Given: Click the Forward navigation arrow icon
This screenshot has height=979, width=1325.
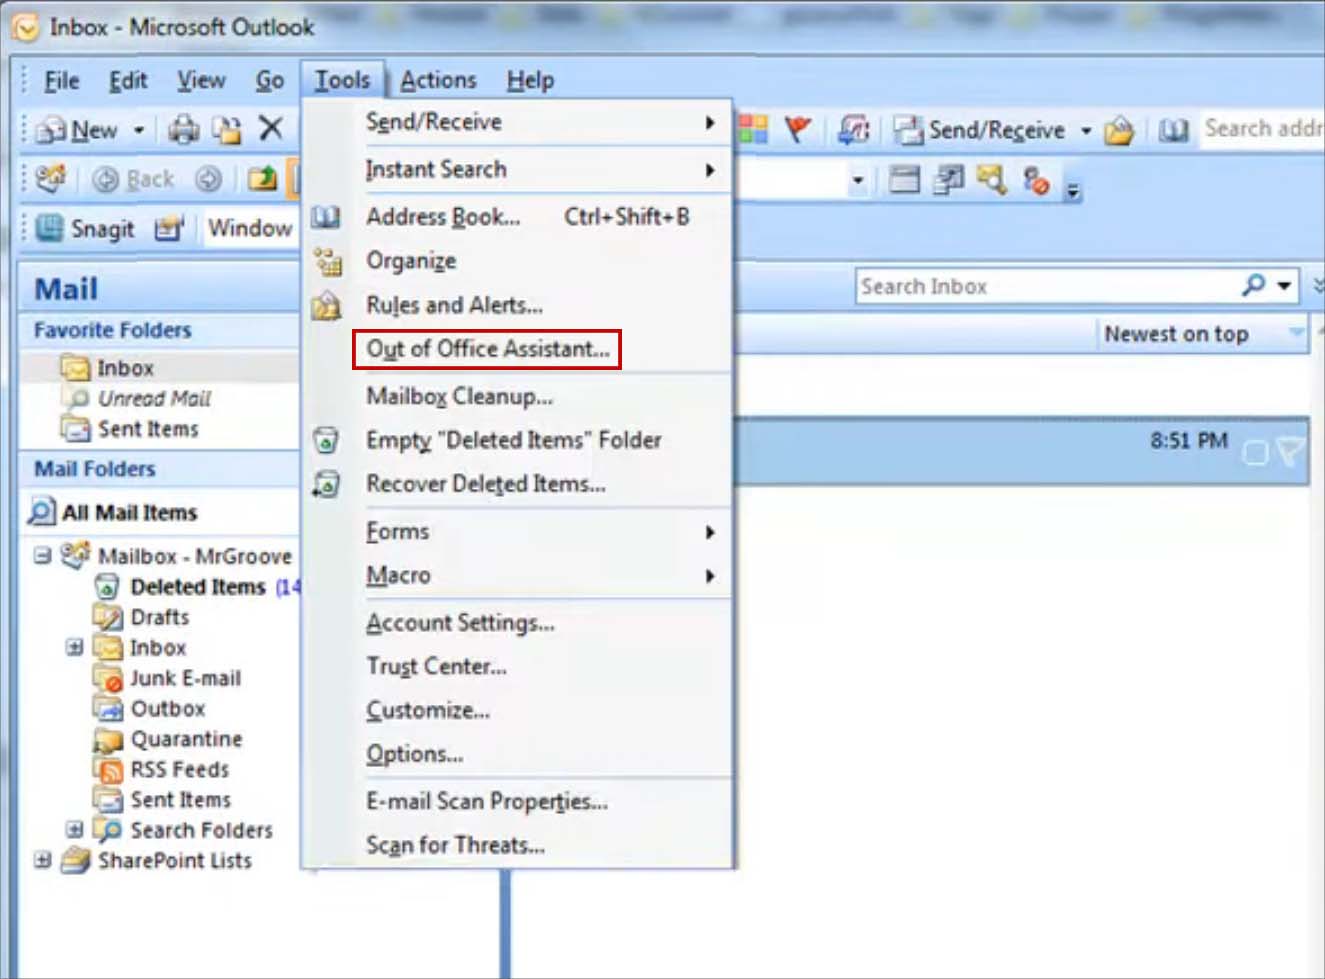Looking at the screenshot, I should (x=208, y=179).
